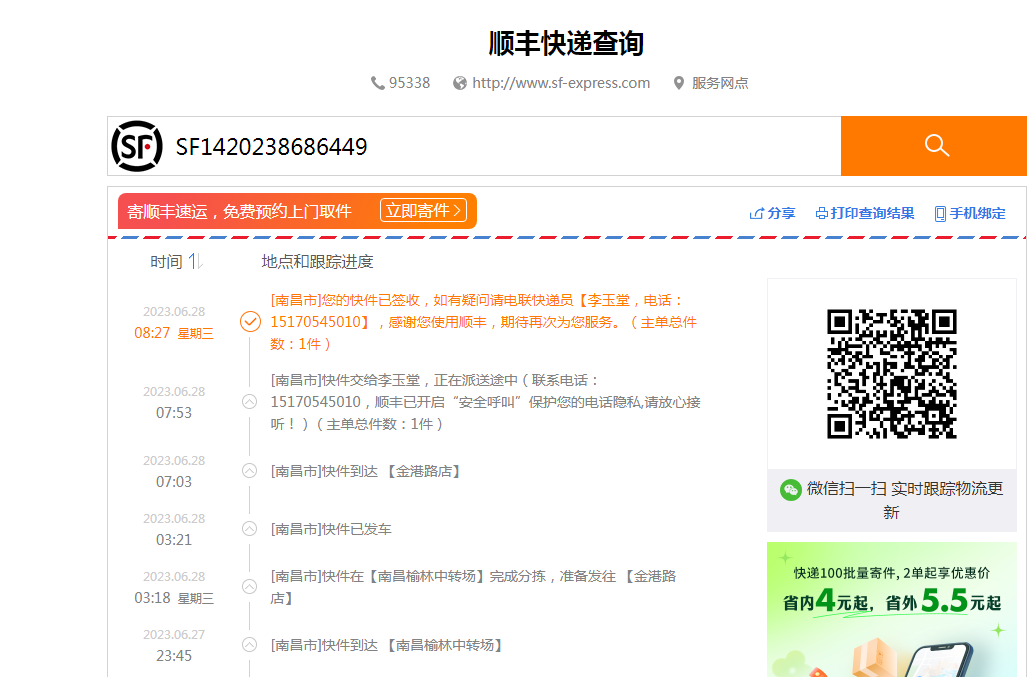
Task: Click the 07:03 timestamp
Action: coord(174,482)
